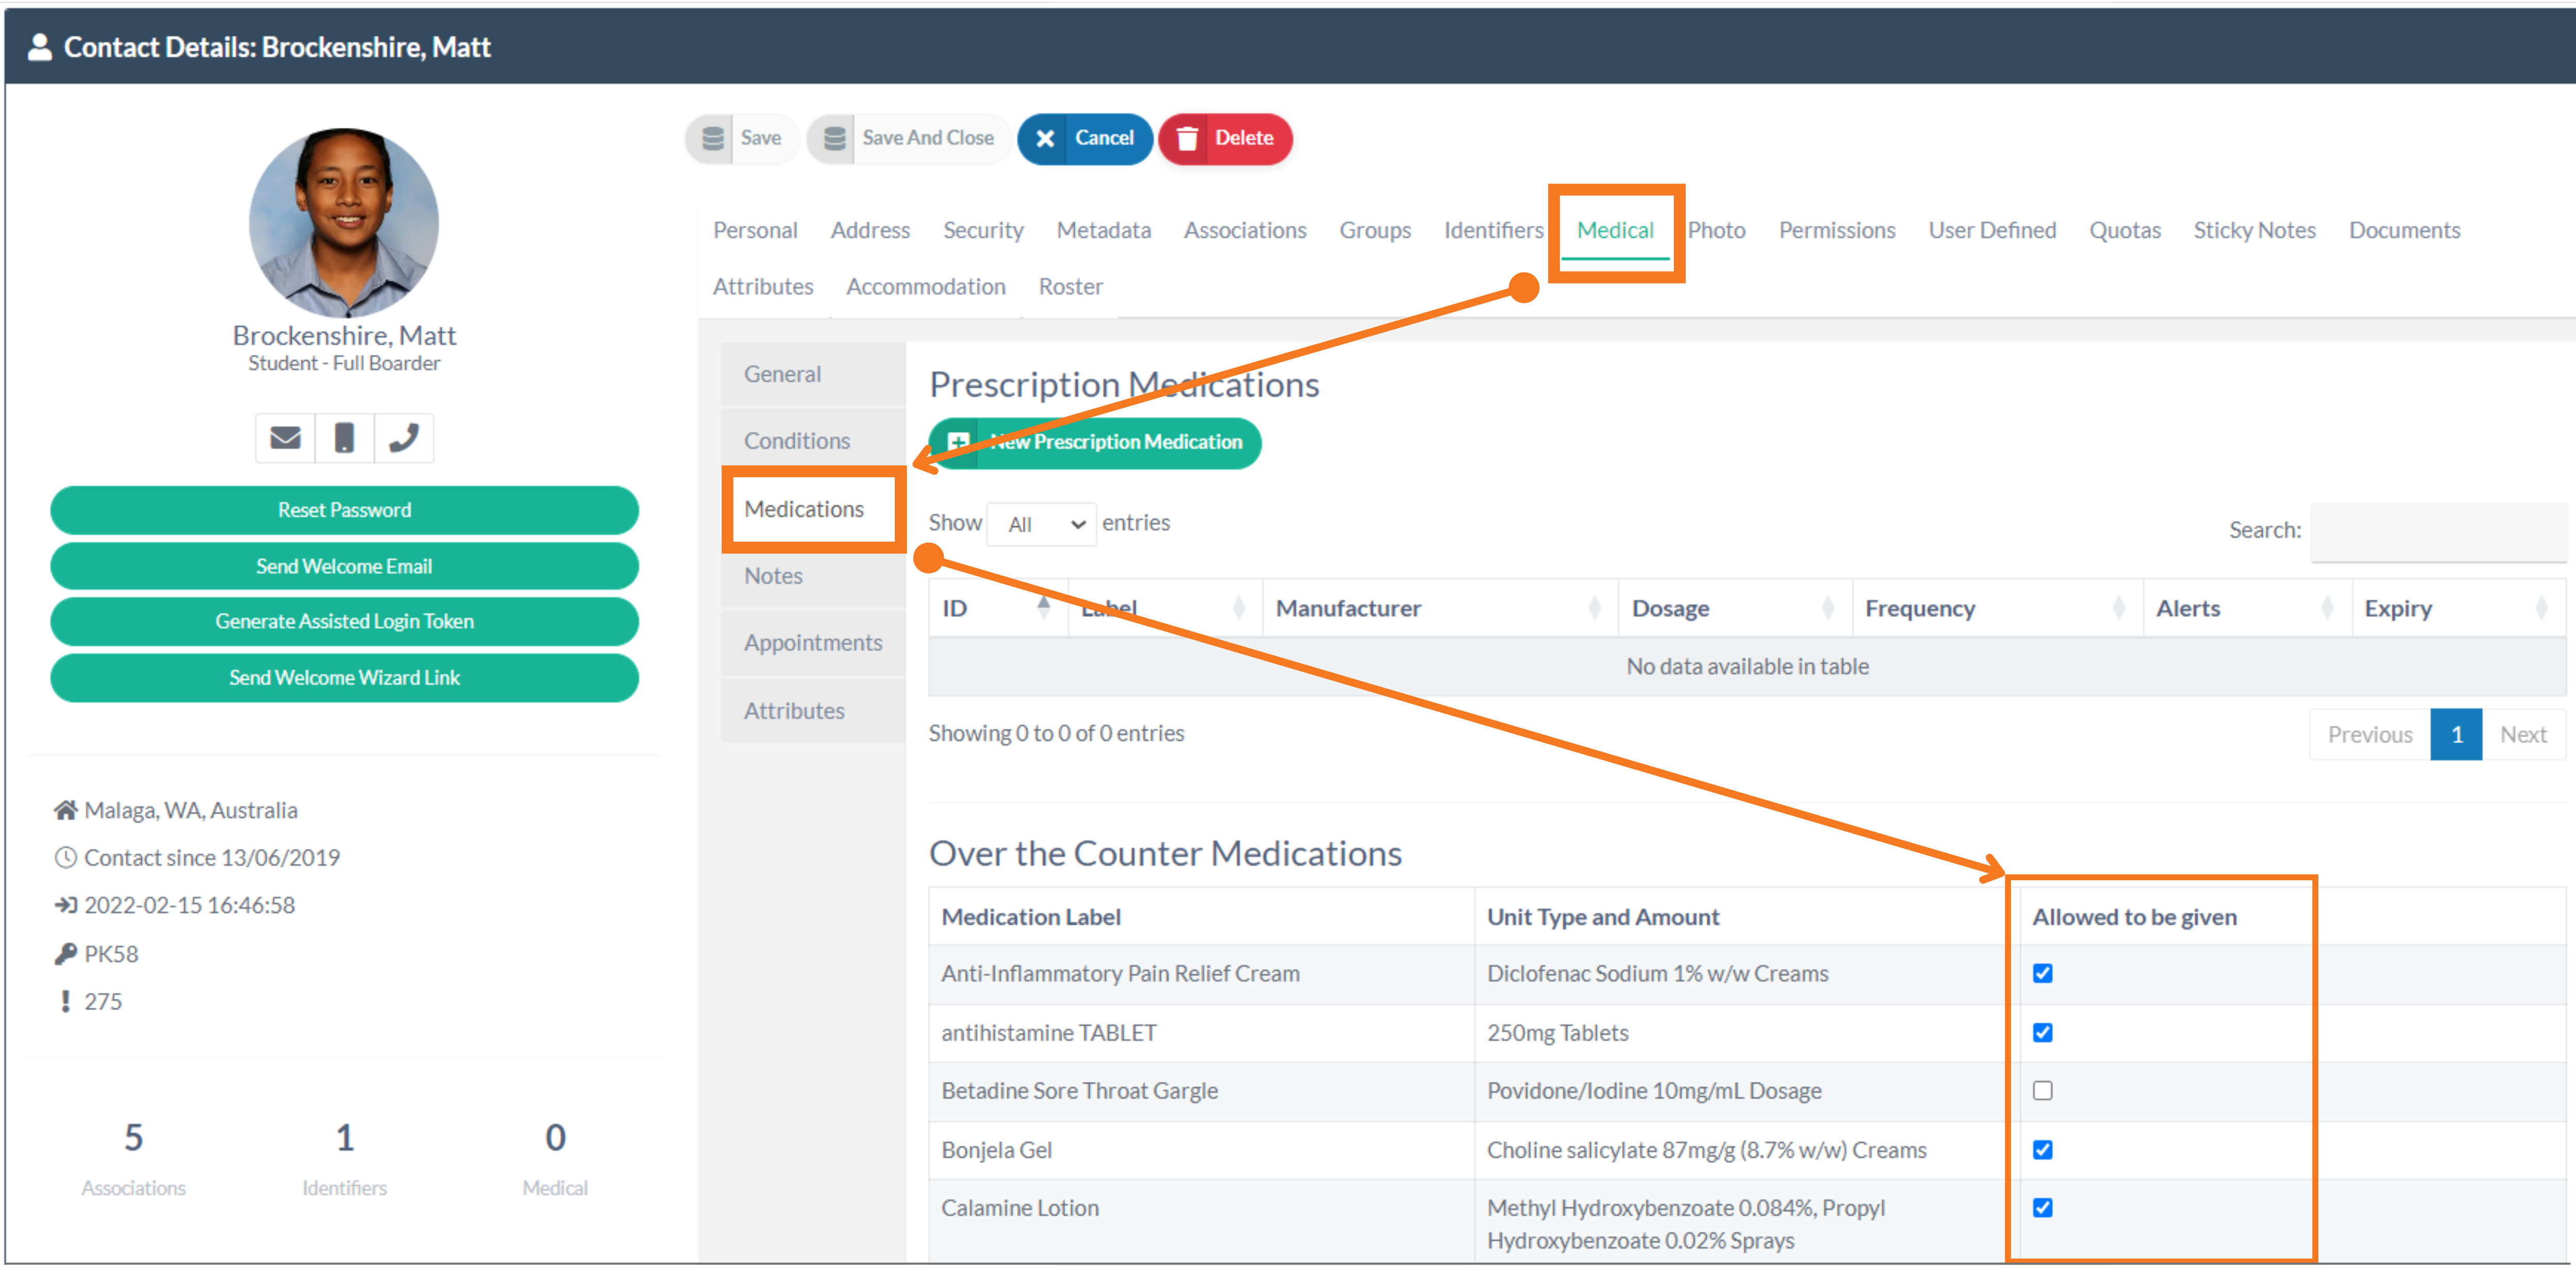Open the Conditions medical section
The width and height of the screenshot is (2576, 1273).
point(797,441)
